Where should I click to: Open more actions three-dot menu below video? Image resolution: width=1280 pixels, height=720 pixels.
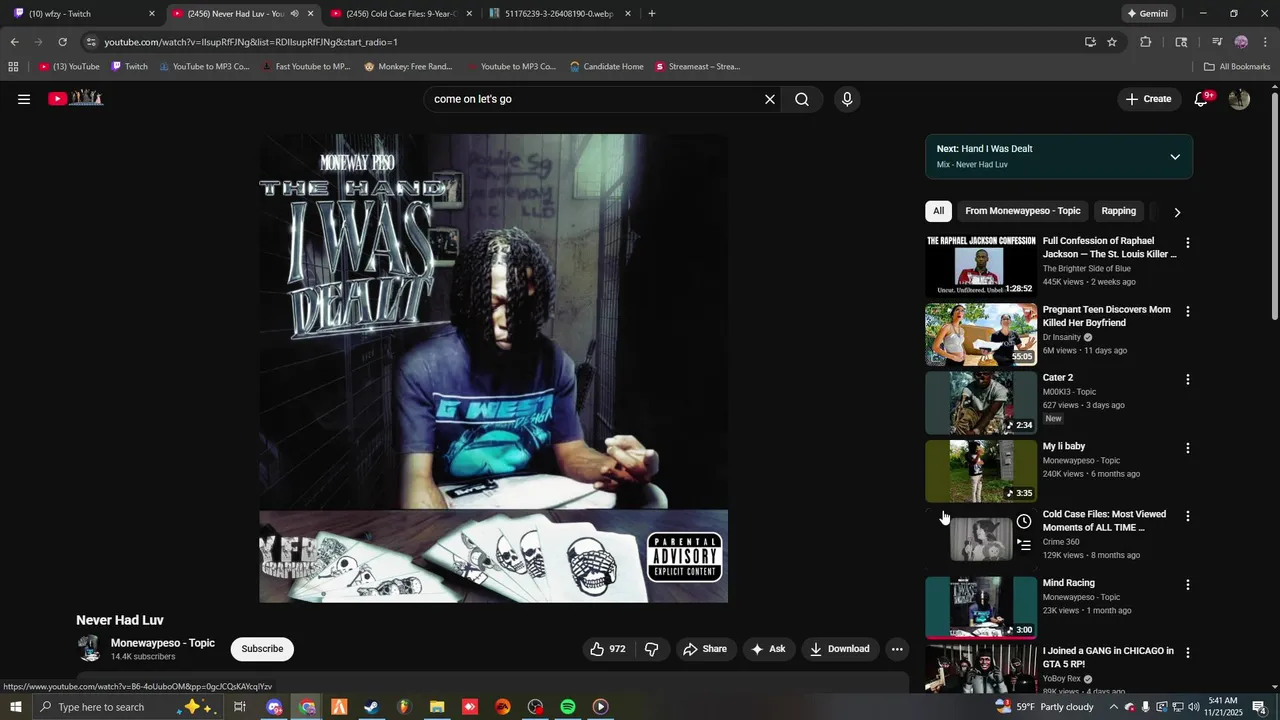[x=897, y=649]
